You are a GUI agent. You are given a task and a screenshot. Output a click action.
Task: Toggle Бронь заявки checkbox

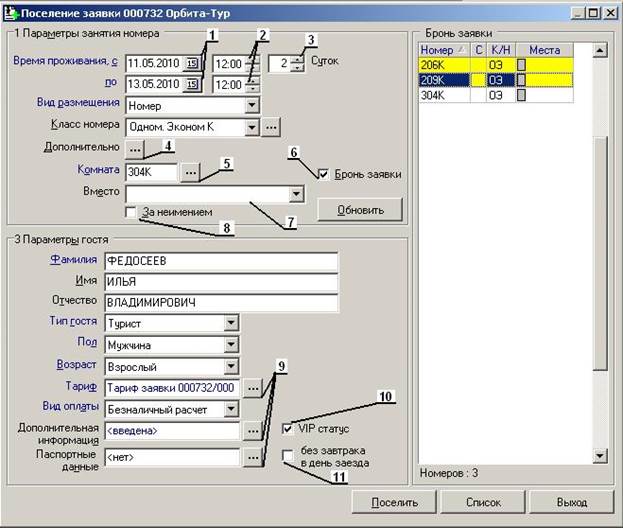[x=323, y=174]
